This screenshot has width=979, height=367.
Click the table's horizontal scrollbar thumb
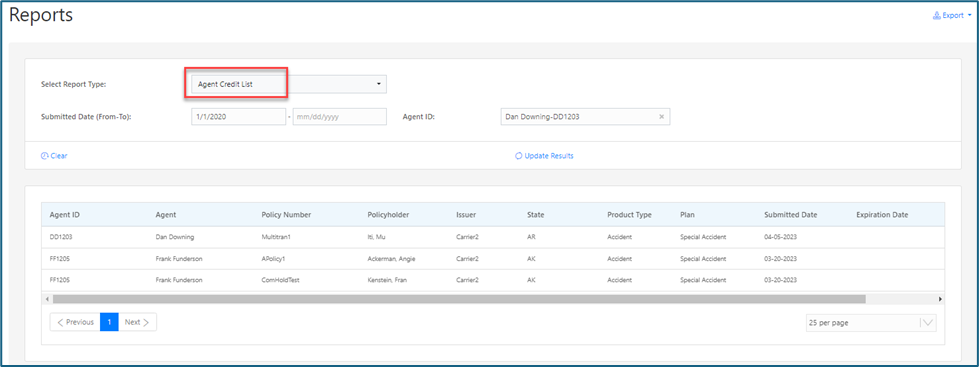[460, 300]
